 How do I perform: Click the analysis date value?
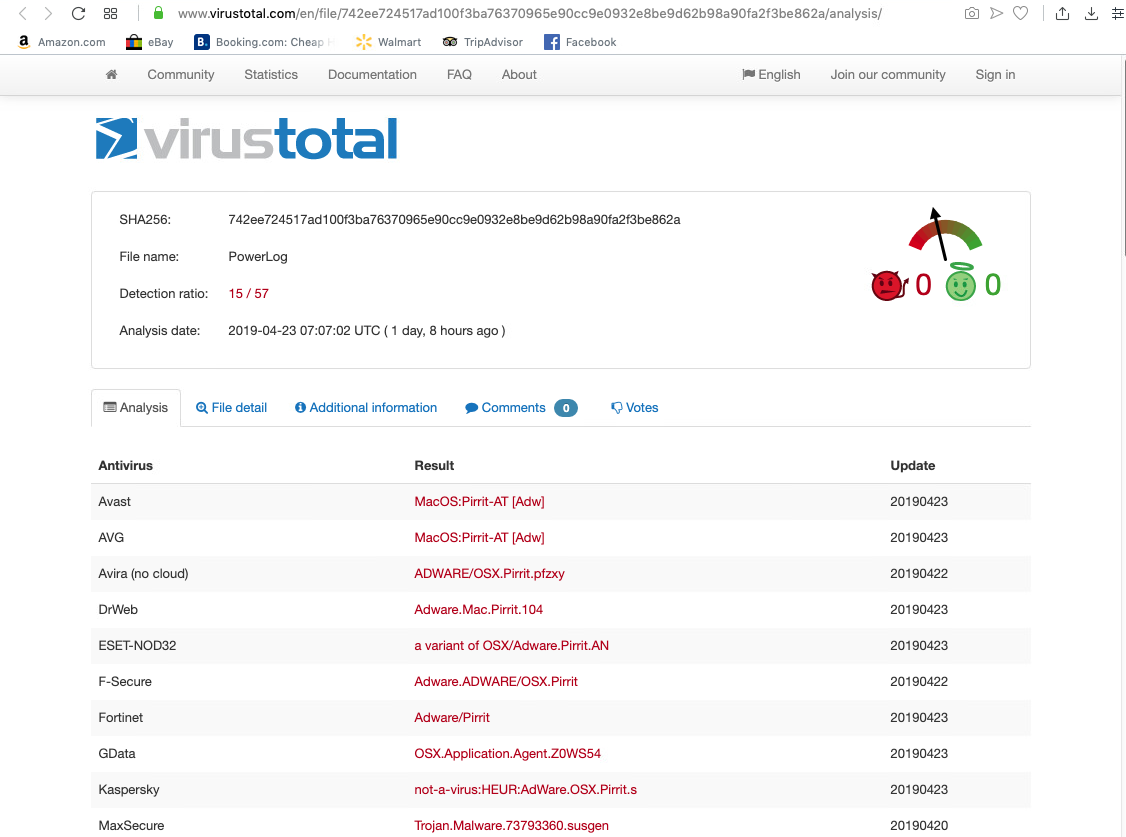tap(367, 331)
